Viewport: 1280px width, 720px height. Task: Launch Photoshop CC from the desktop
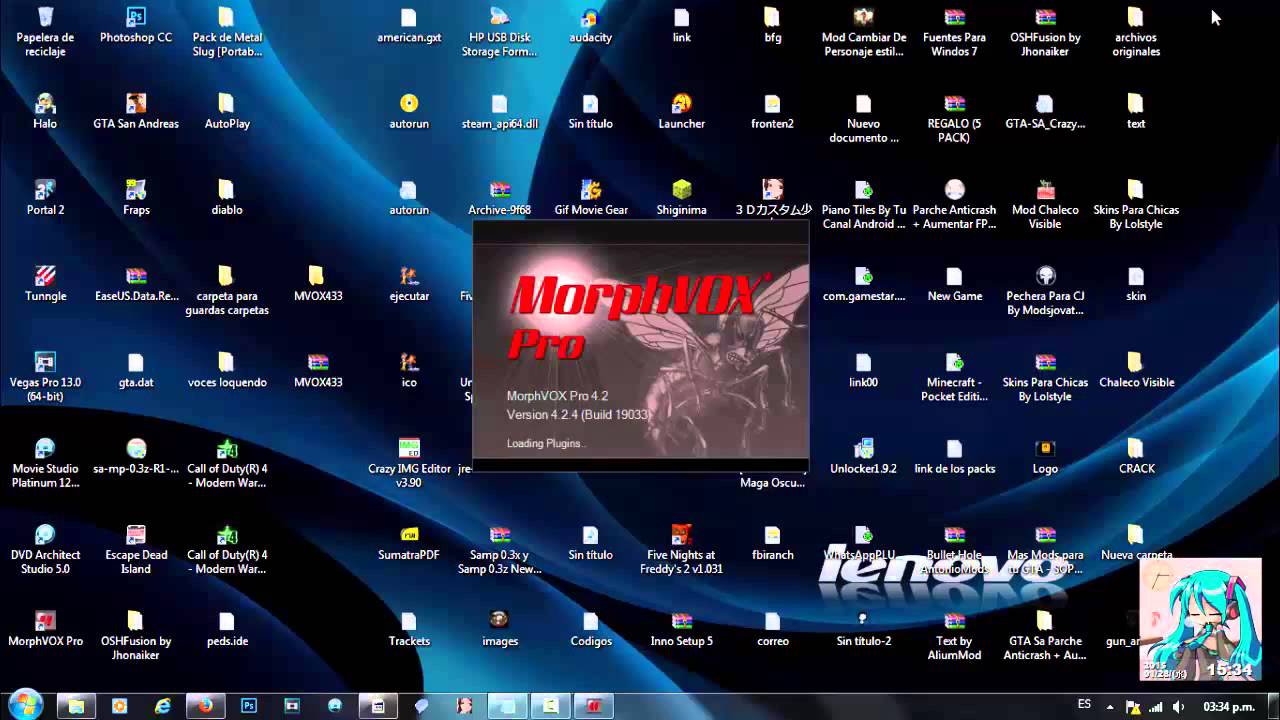coord(136,26)
